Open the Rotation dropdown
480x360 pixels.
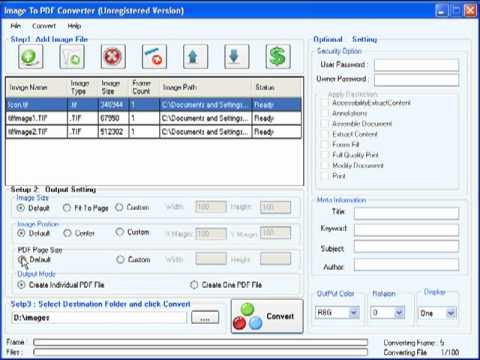(x=399, y=313)
